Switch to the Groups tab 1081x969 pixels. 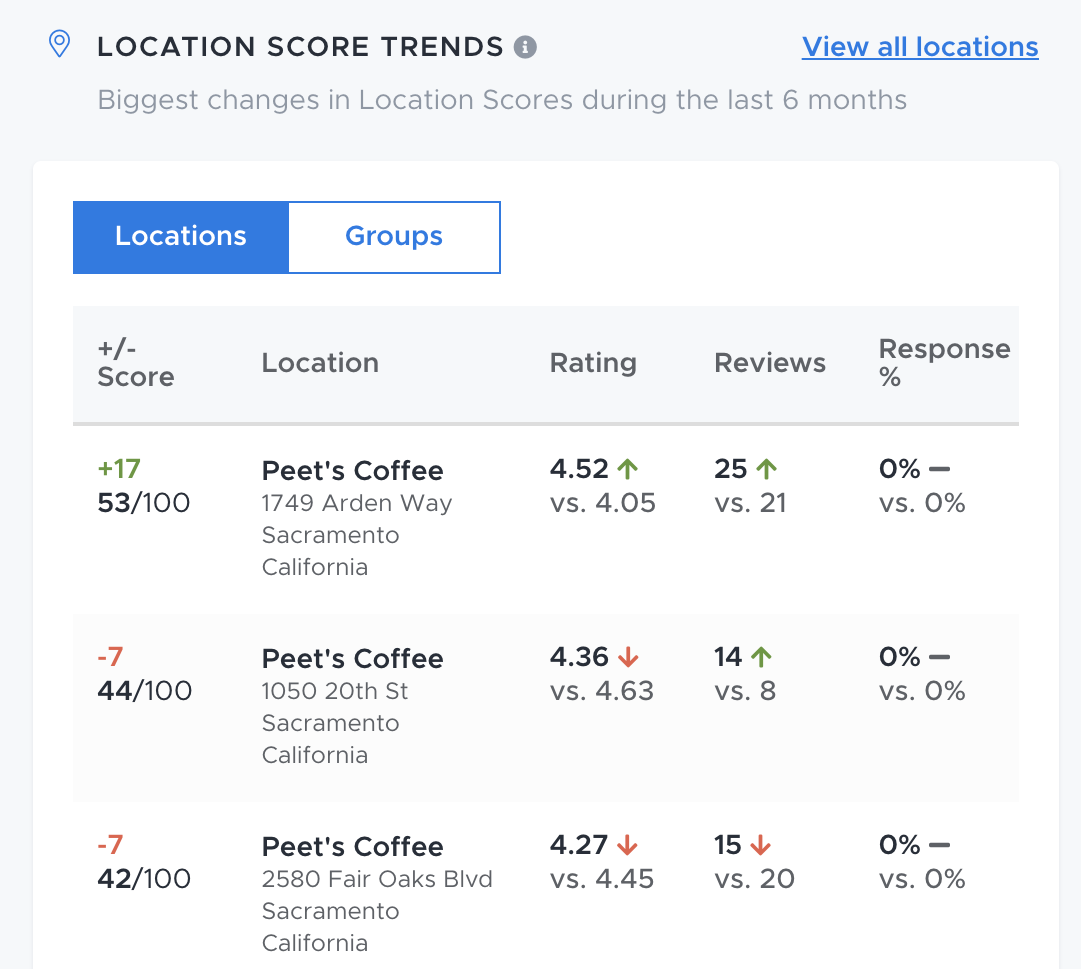click(x=394, y=237)
